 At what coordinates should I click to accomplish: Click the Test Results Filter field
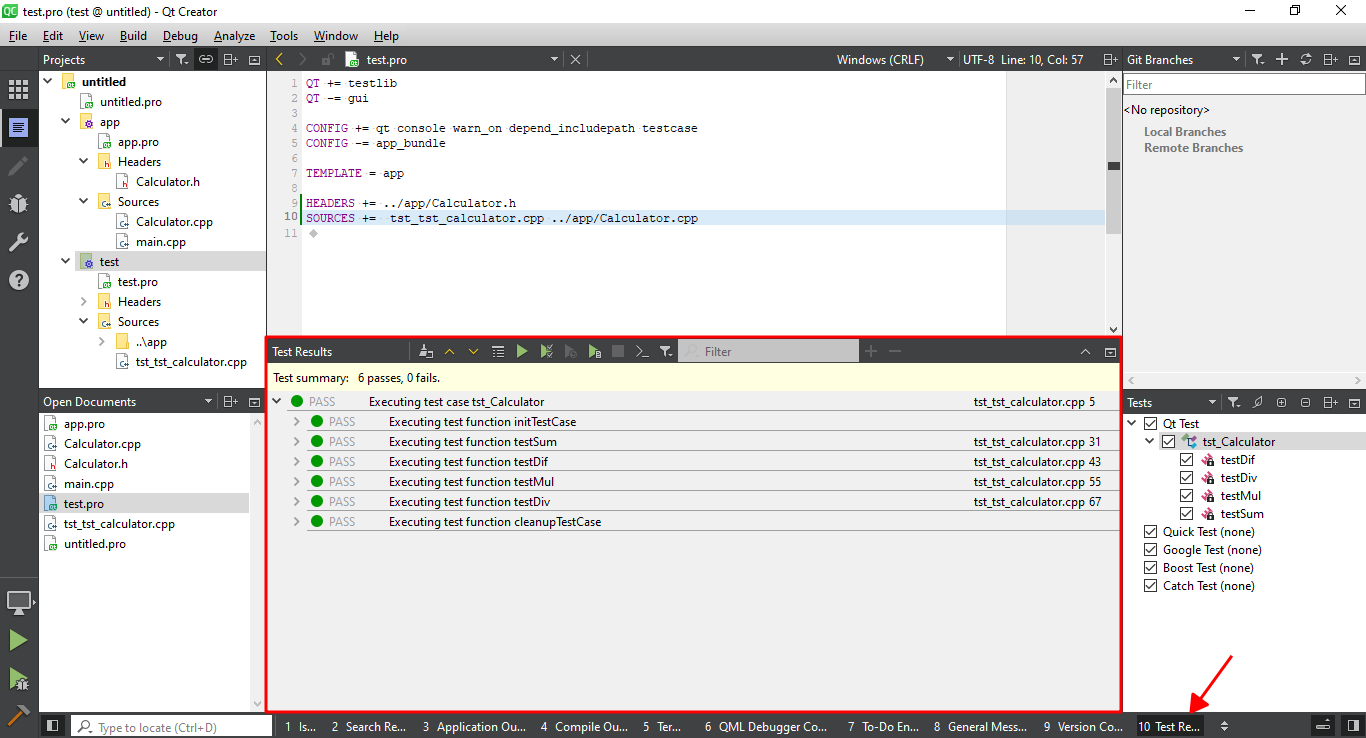pyautogui.click(x=768, y=352)
